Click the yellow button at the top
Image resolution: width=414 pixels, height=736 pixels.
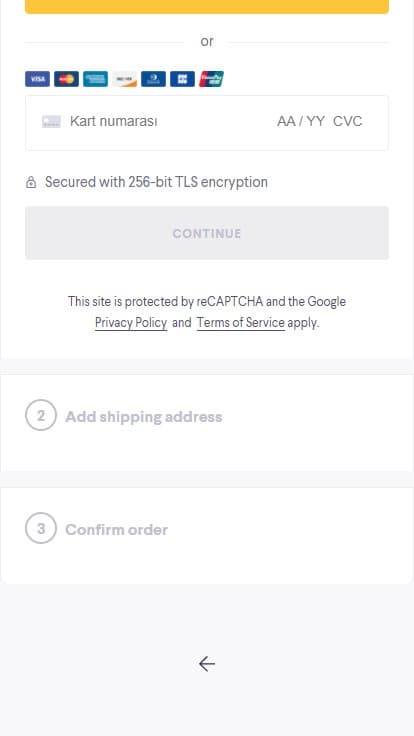pyautogui.click(x=207, y=7)
